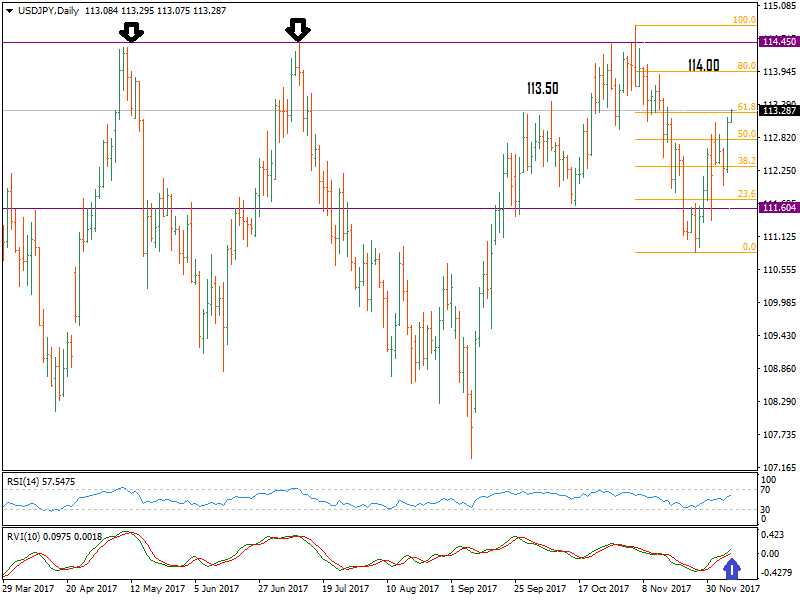Click the Fibonacci 50.0 level label
Viewport: 800px width, 600px height.
coord(745,133)
